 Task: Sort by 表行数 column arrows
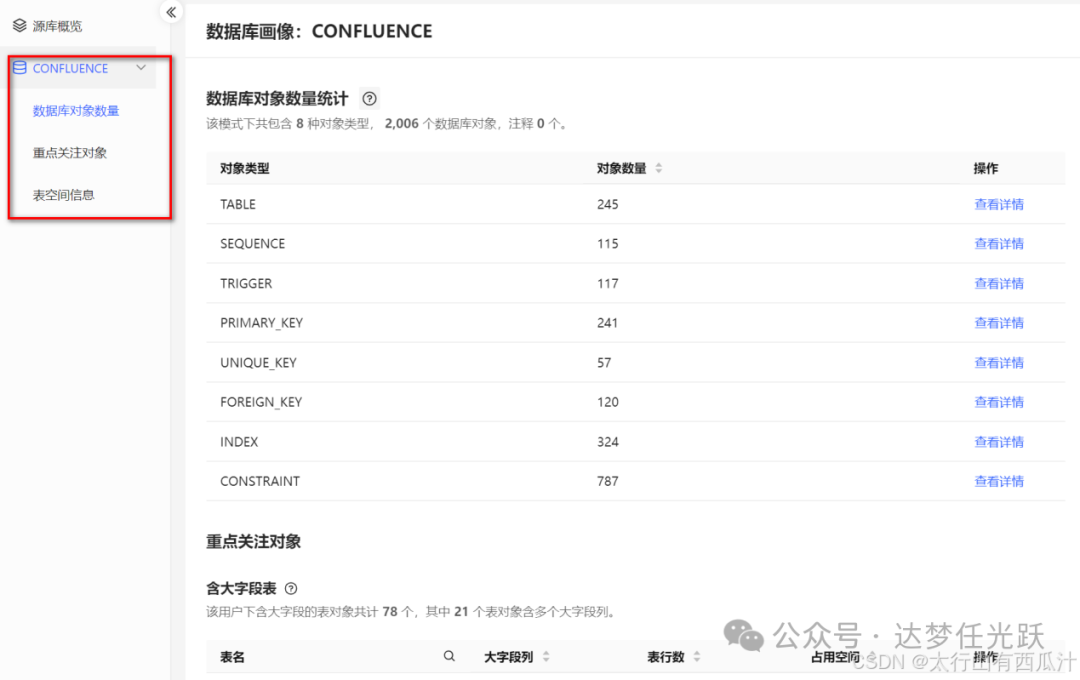pos(697,657)
